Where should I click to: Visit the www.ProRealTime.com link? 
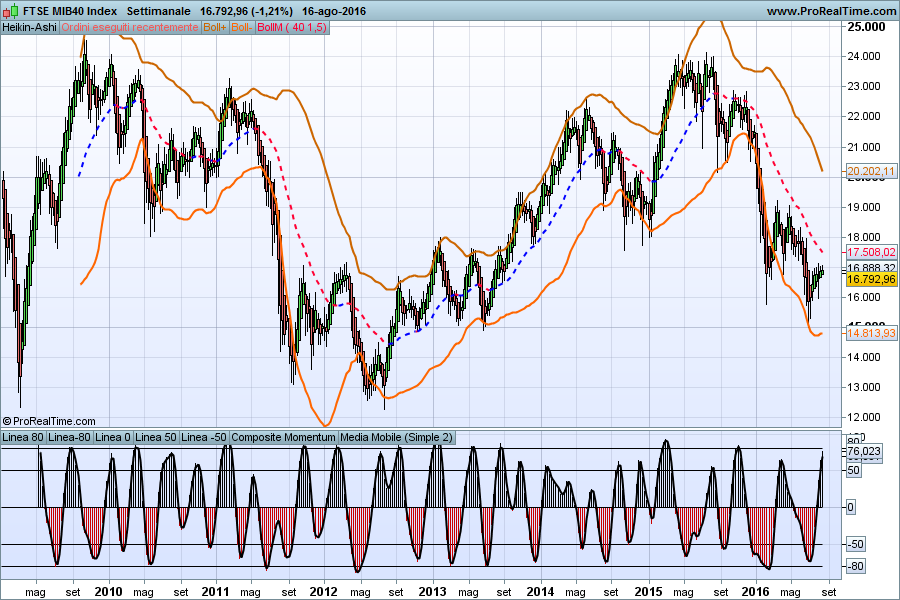(x=831, y=11)
